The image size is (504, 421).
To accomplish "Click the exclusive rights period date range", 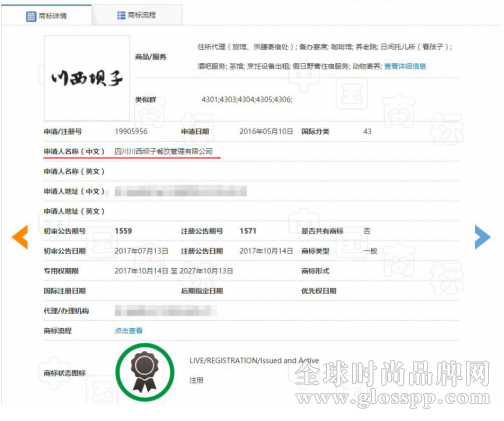I will [x=174, y=271].
